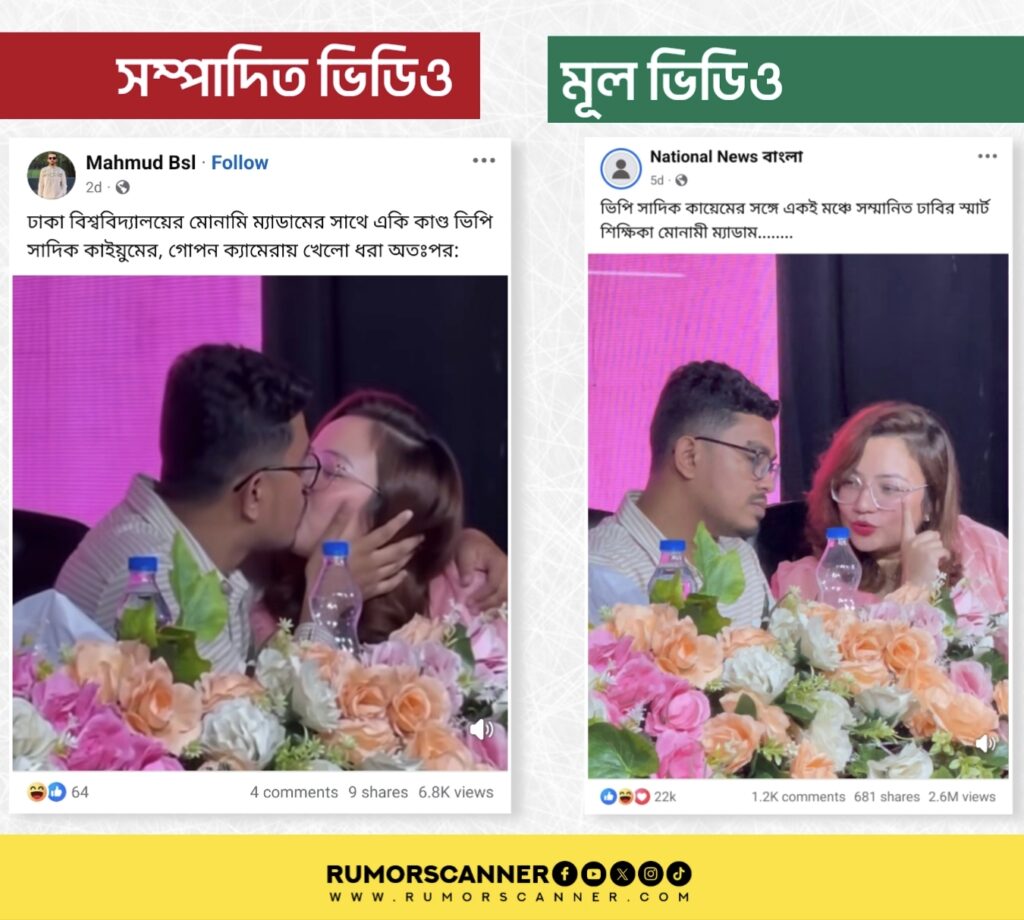Open 4 comments on left post
Screen dimensions: 1024x920
[294, 792]
